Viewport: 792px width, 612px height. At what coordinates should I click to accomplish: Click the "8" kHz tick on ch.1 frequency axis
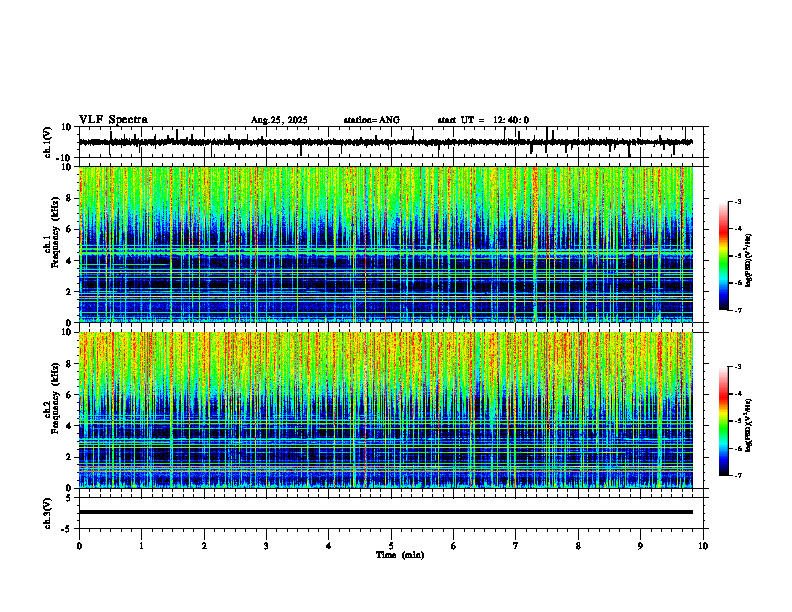tap(69, 198)
